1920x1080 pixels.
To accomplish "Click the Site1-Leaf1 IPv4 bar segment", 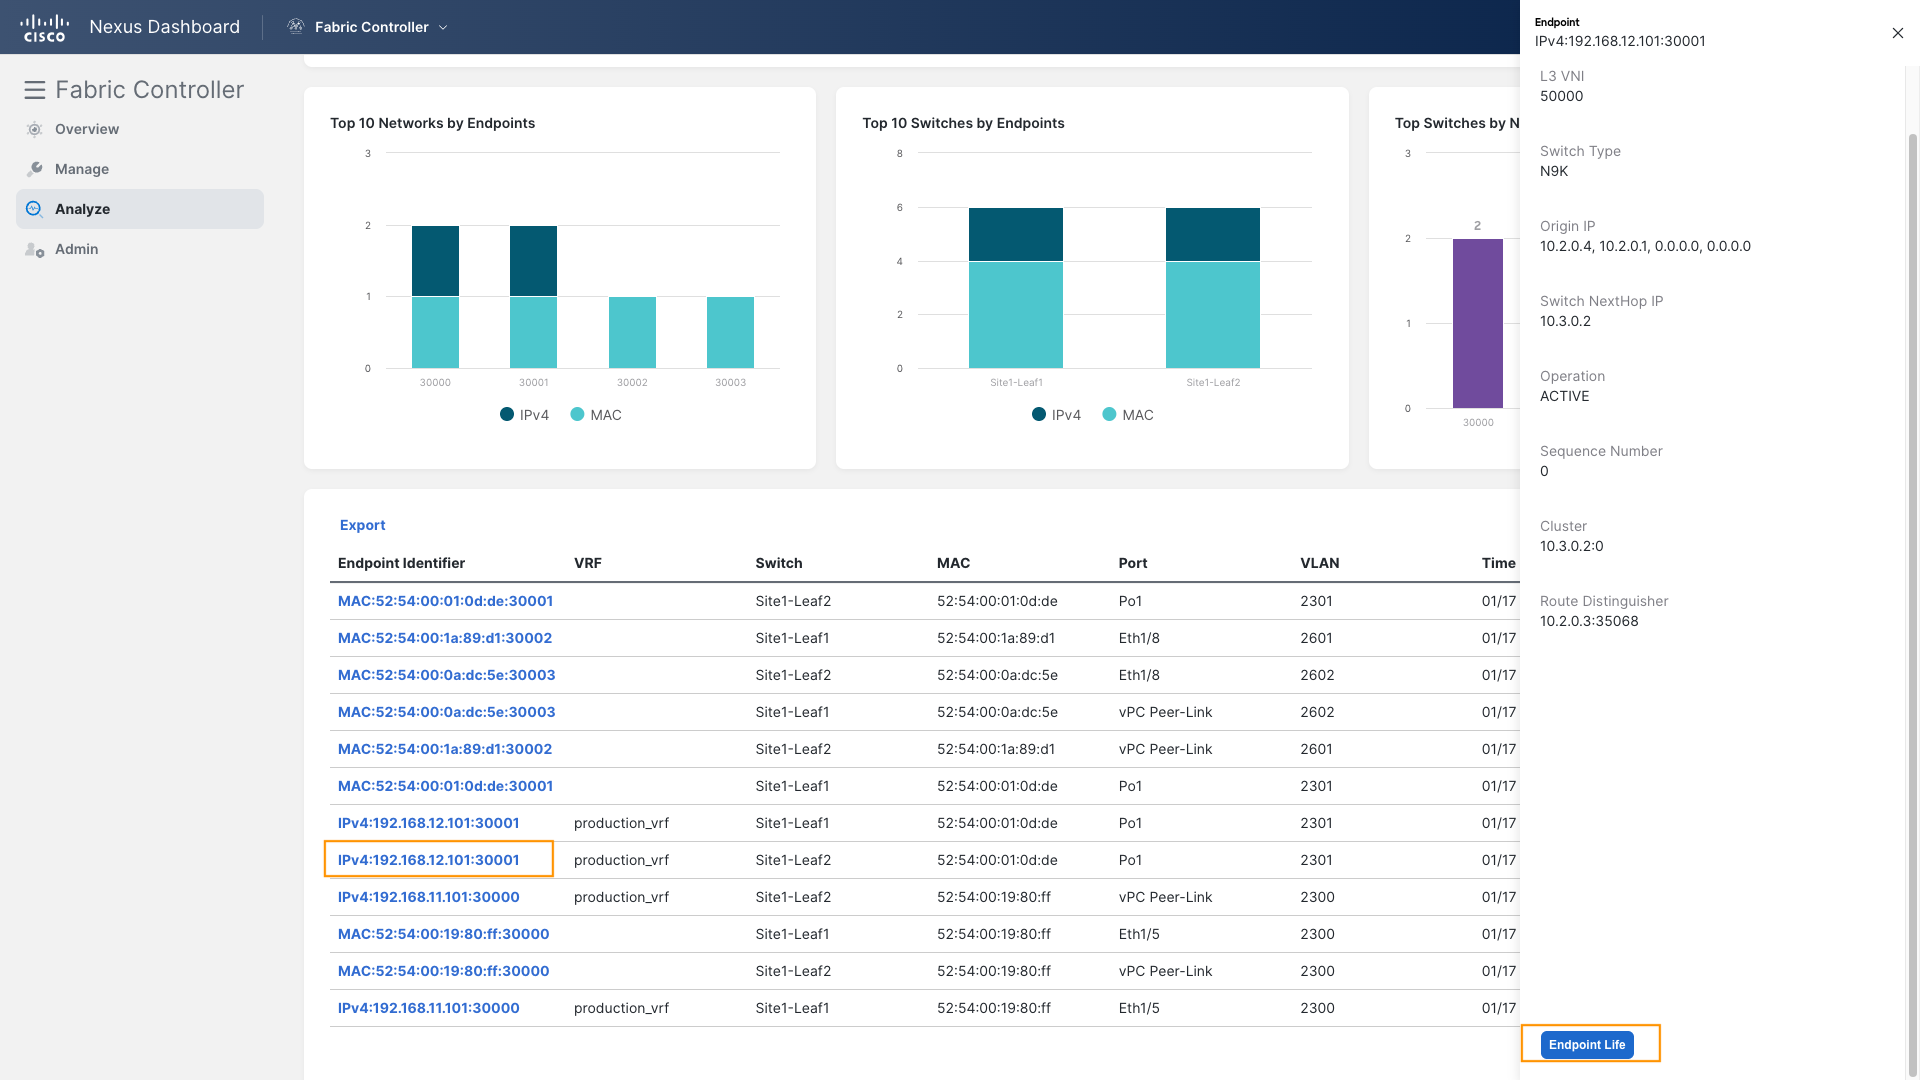I will 1016,234.
